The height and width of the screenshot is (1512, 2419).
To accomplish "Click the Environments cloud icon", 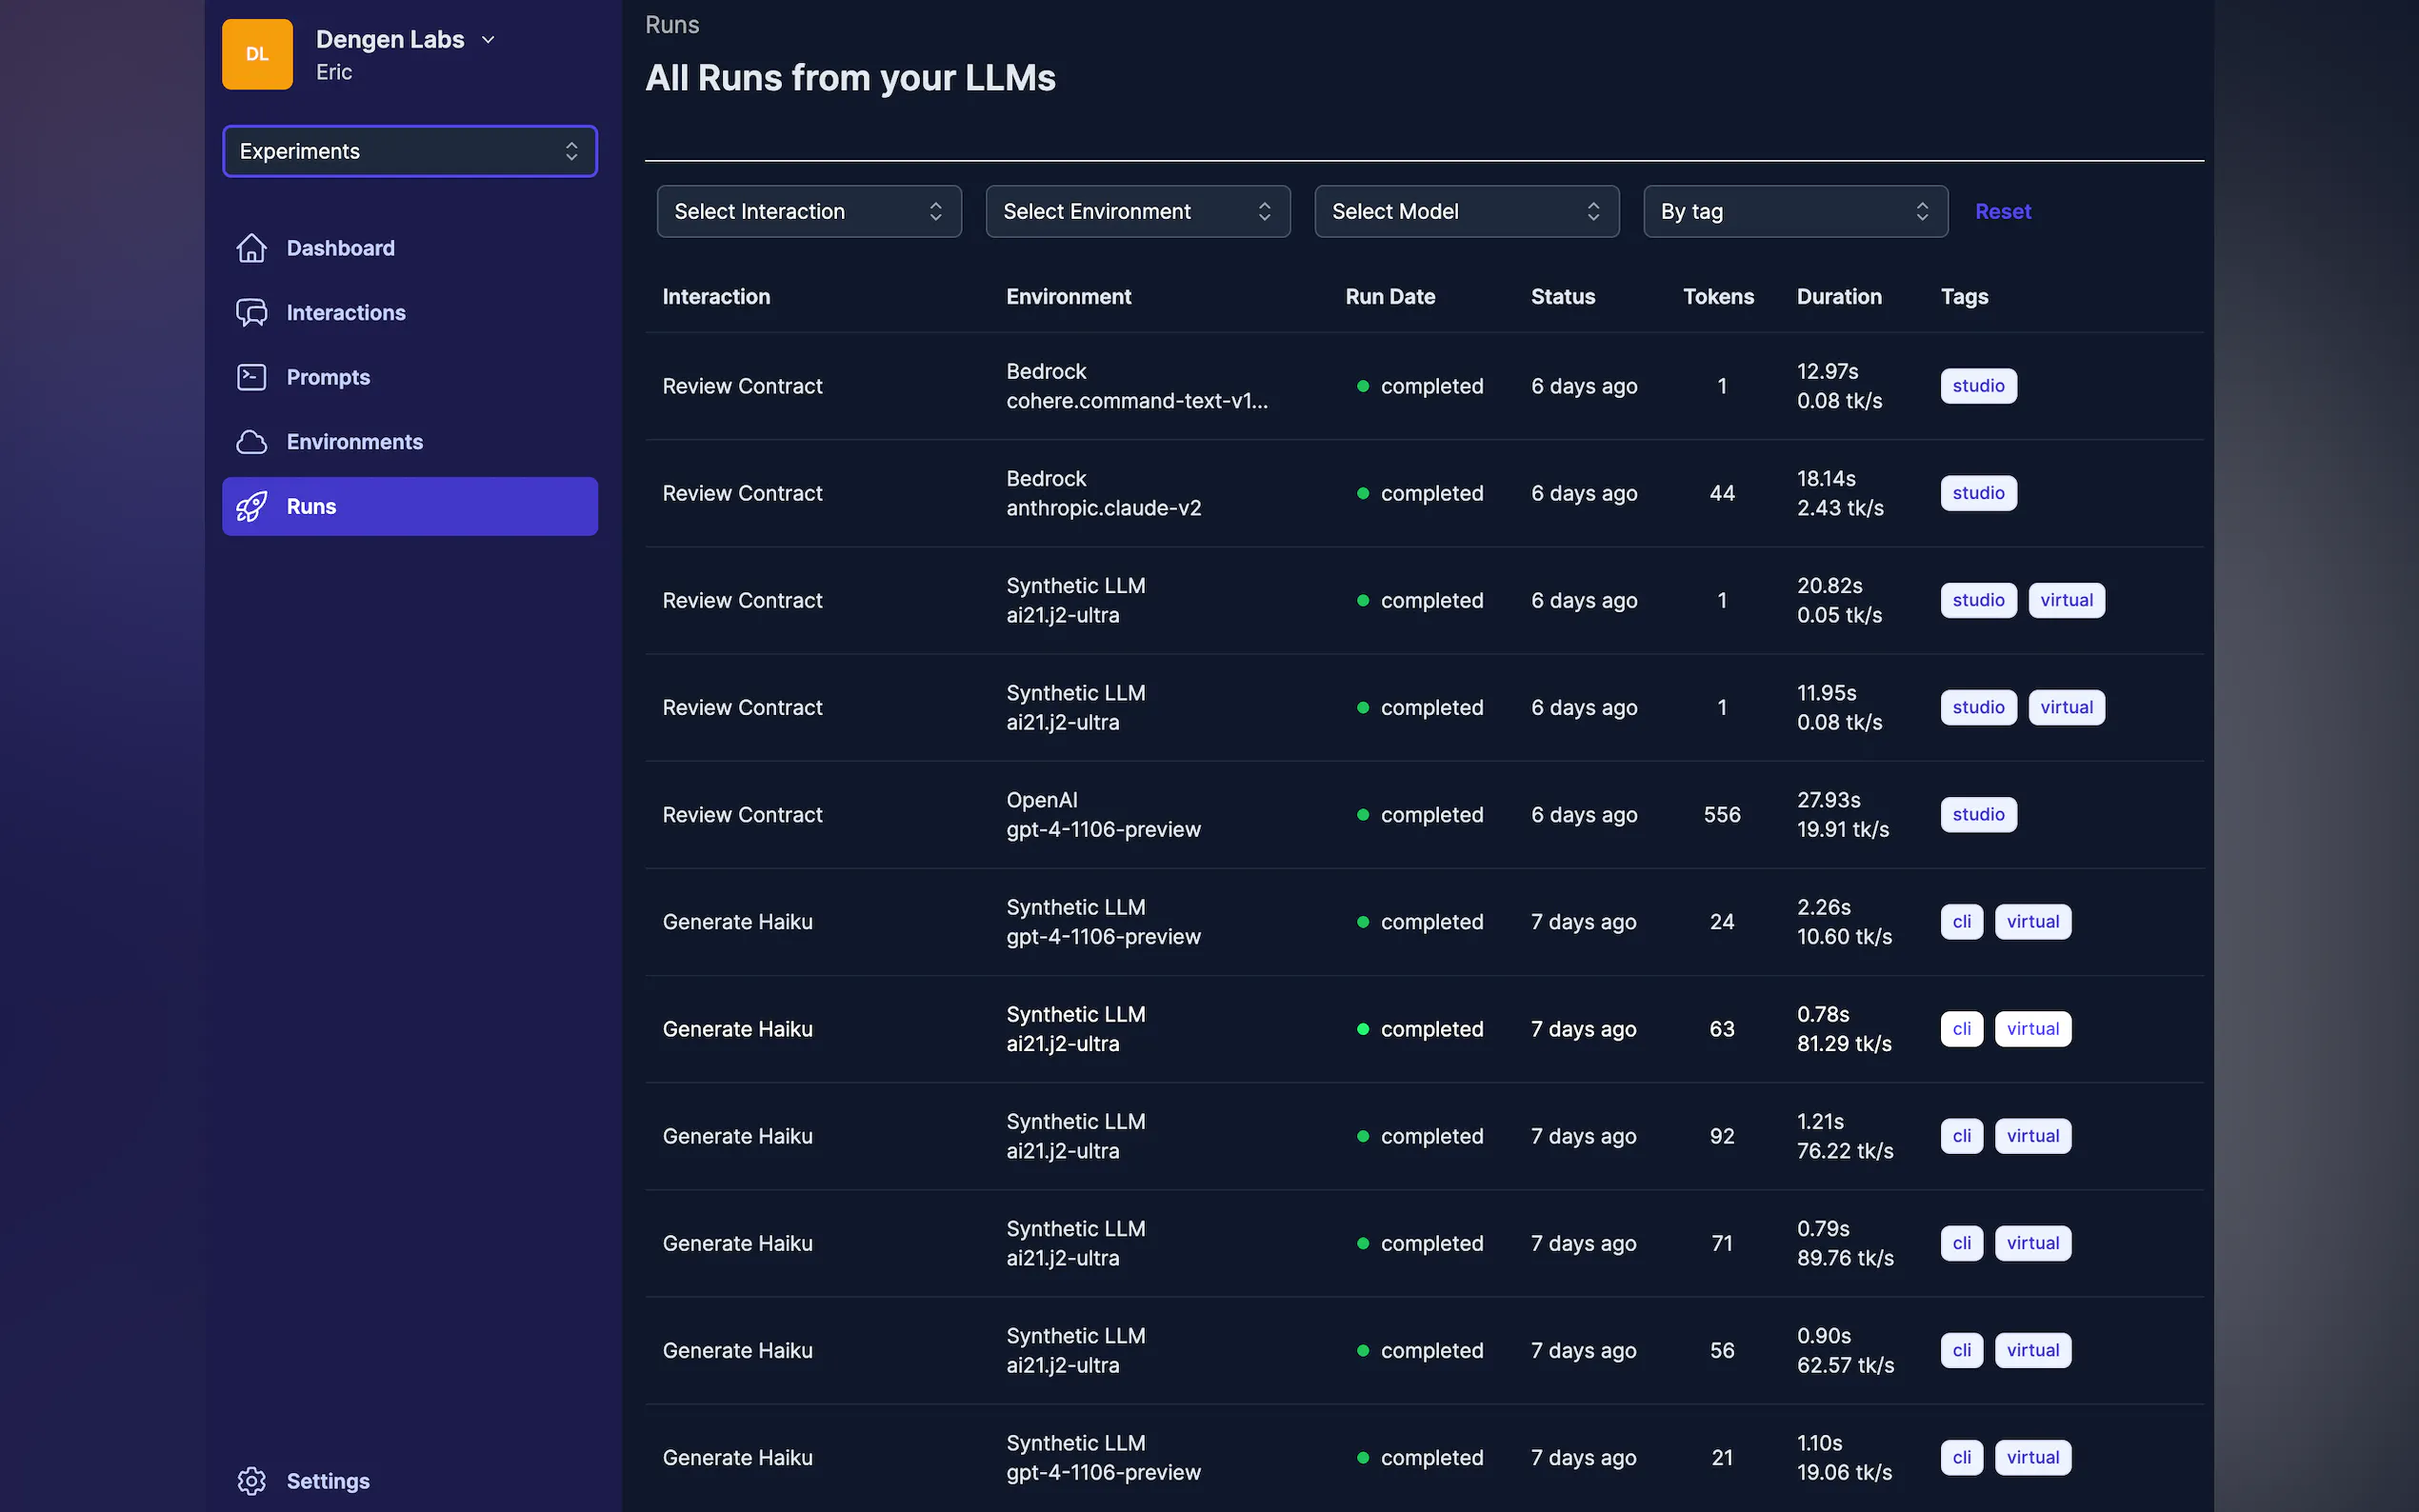I will [251, 442].
